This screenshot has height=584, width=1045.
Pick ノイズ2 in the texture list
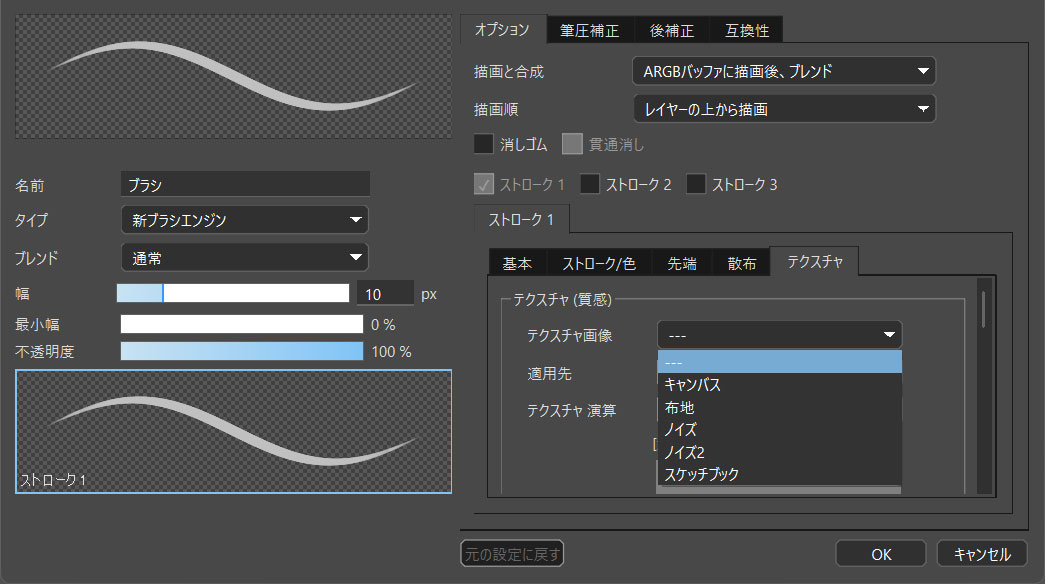click(685, 452)
